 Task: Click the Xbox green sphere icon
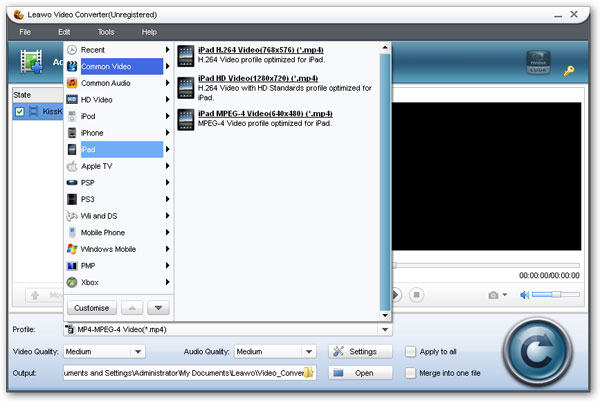pos(72,282)
